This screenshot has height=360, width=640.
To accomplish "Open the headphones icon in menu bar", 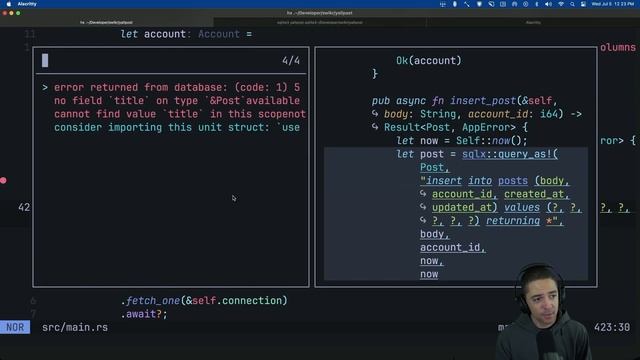I will pyautogui.click(x=514, y=4).
